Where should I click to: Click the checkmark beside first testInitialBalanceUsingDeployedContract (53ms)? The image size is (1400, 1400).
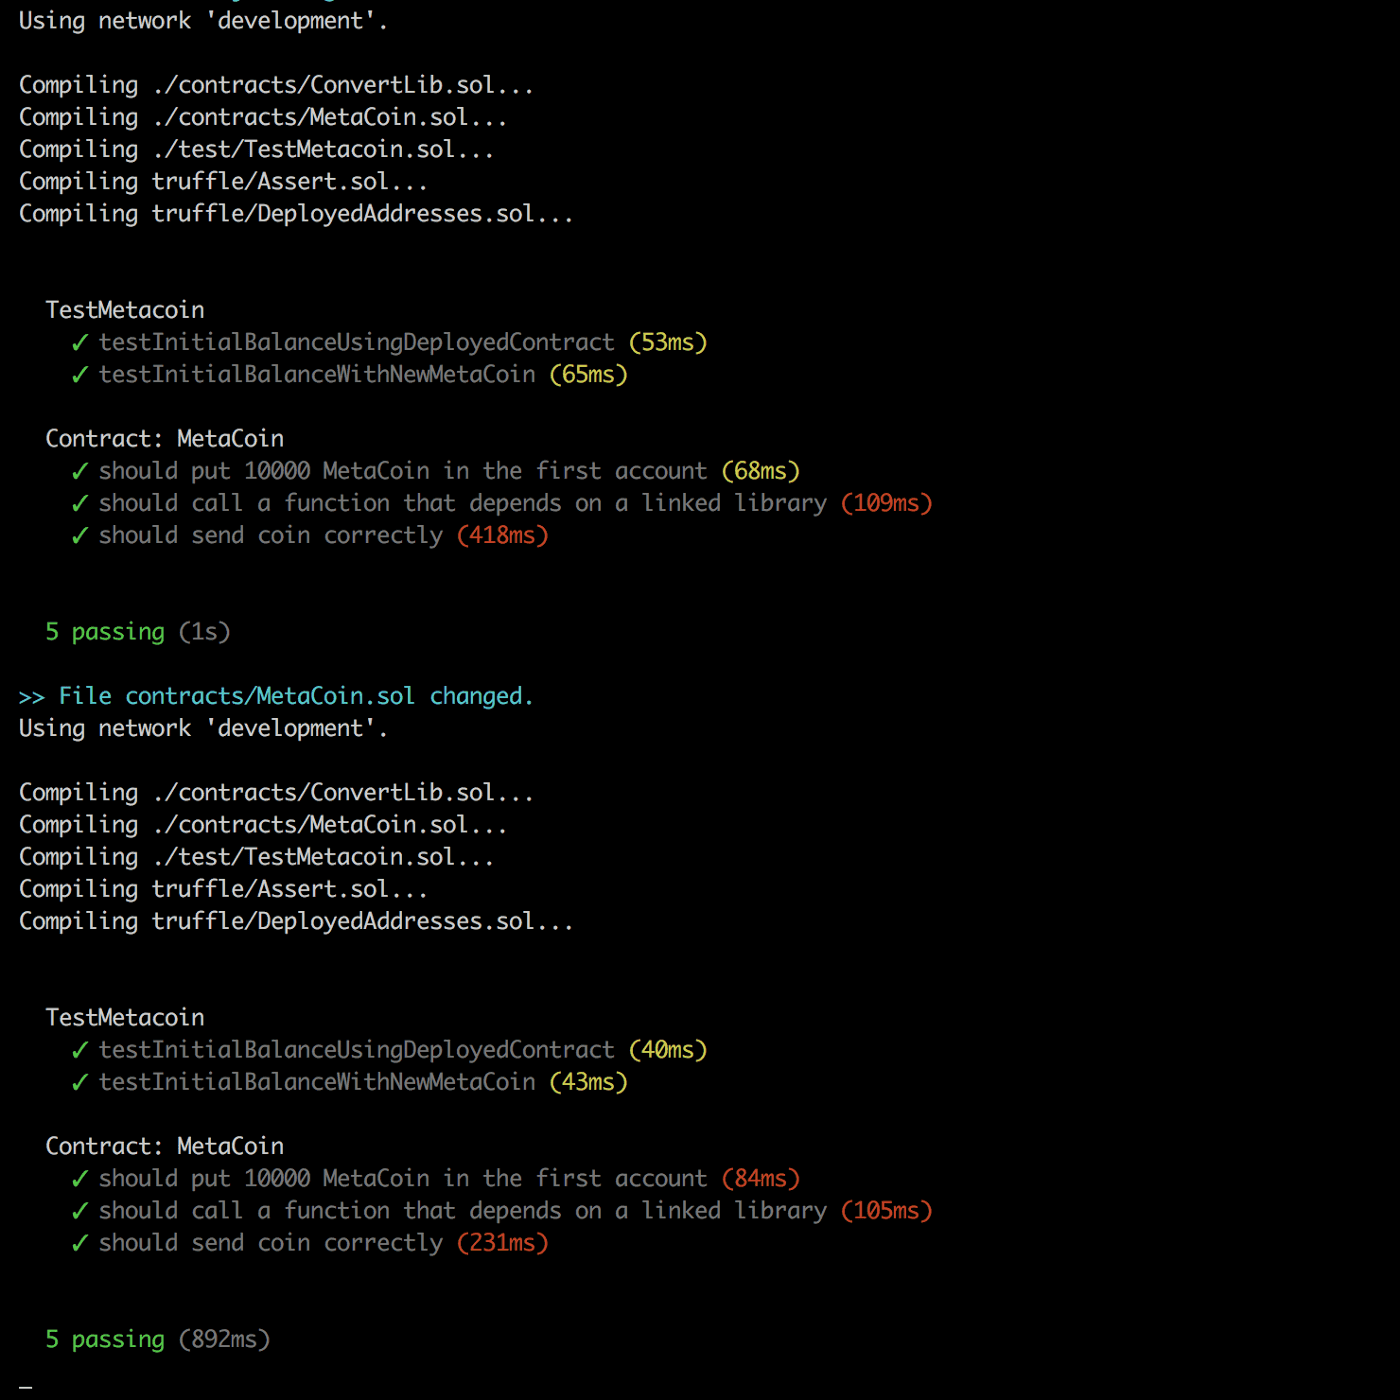[80, 343]
